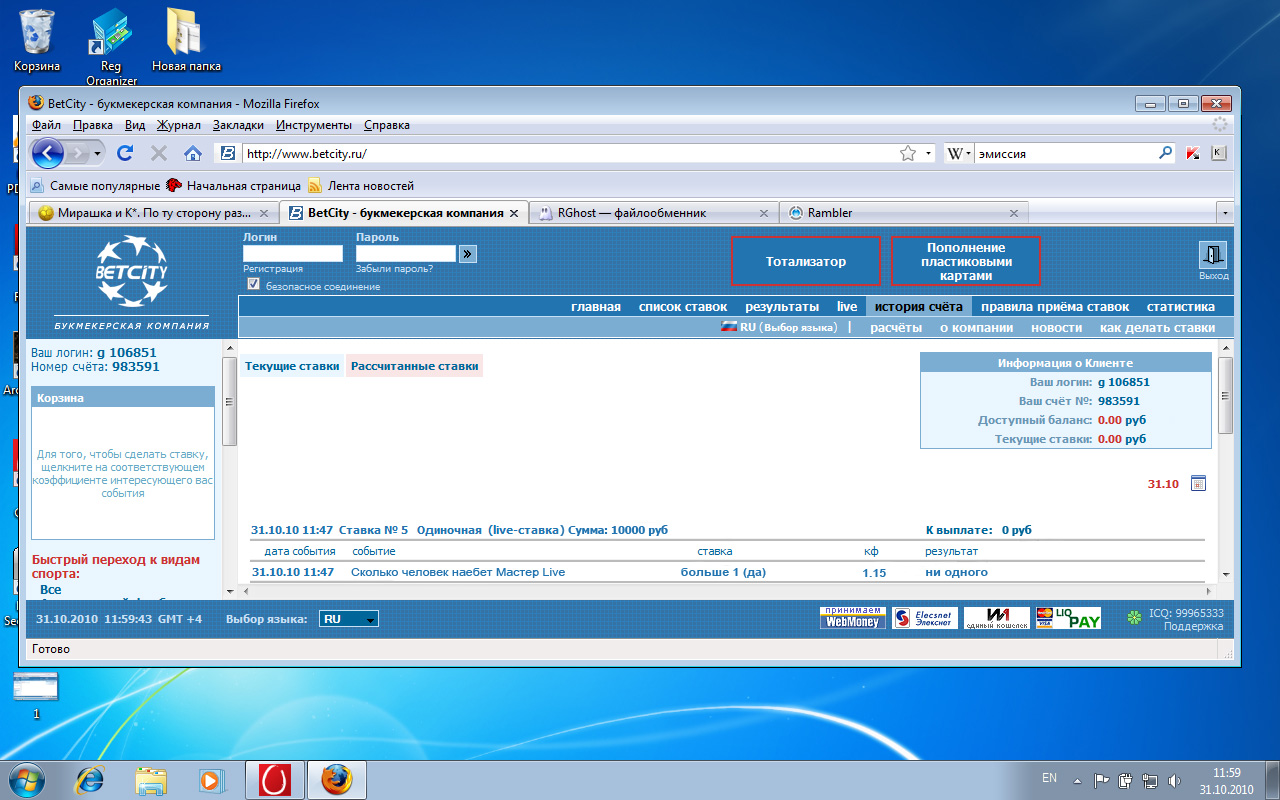Open the Закладки menu
Viewport: 1280px width, 800px height.
point(238,125)
